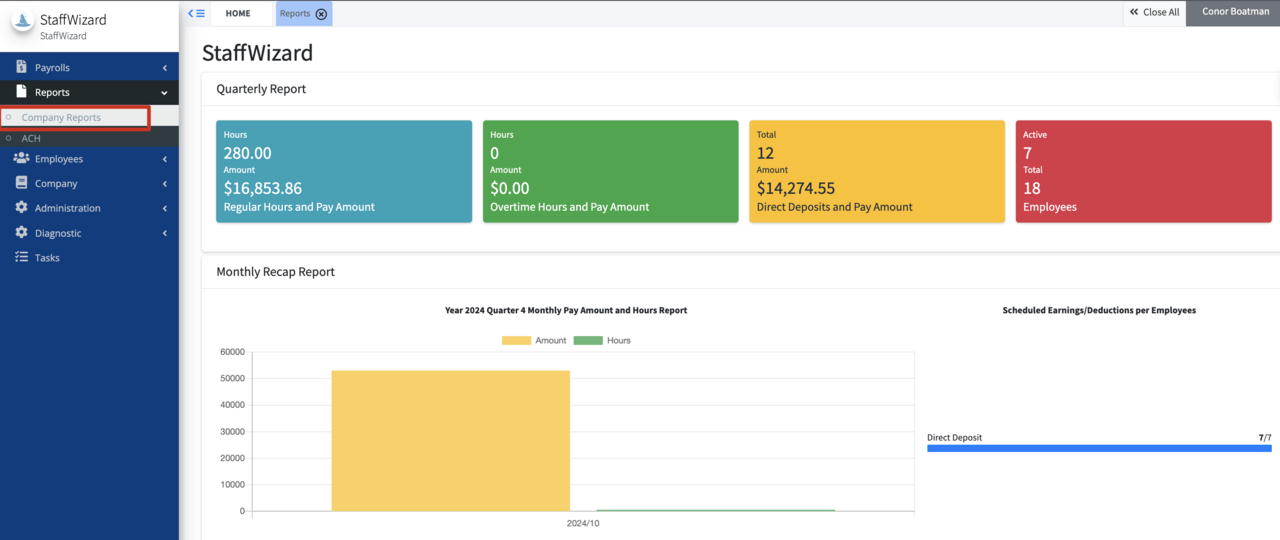
Task: Click the Company building icon
Action: point(21,183)
